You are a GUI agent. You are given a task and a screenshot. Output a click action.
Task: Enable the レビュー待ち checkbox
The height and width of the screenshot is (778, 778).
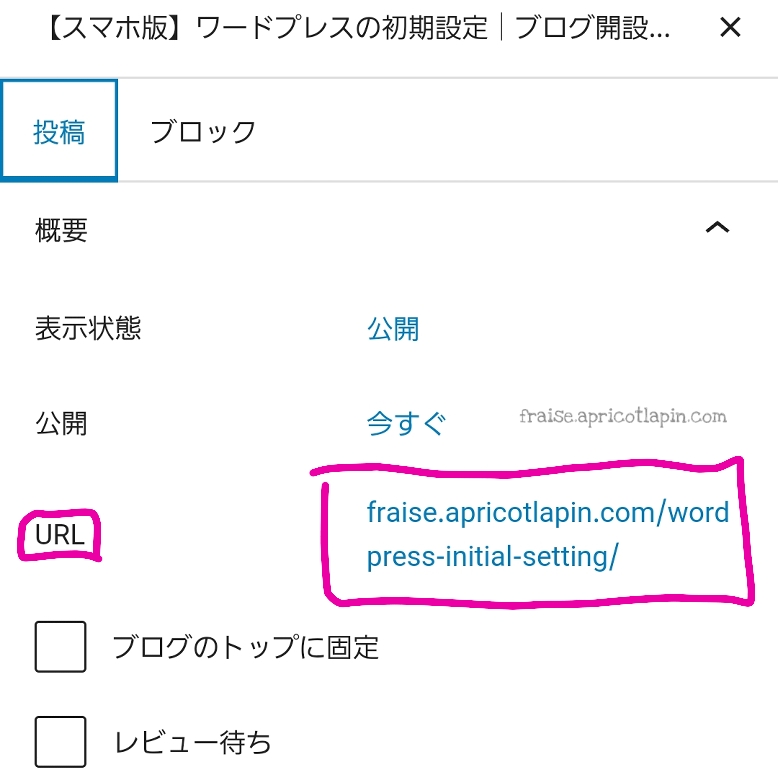click(61, 742)
